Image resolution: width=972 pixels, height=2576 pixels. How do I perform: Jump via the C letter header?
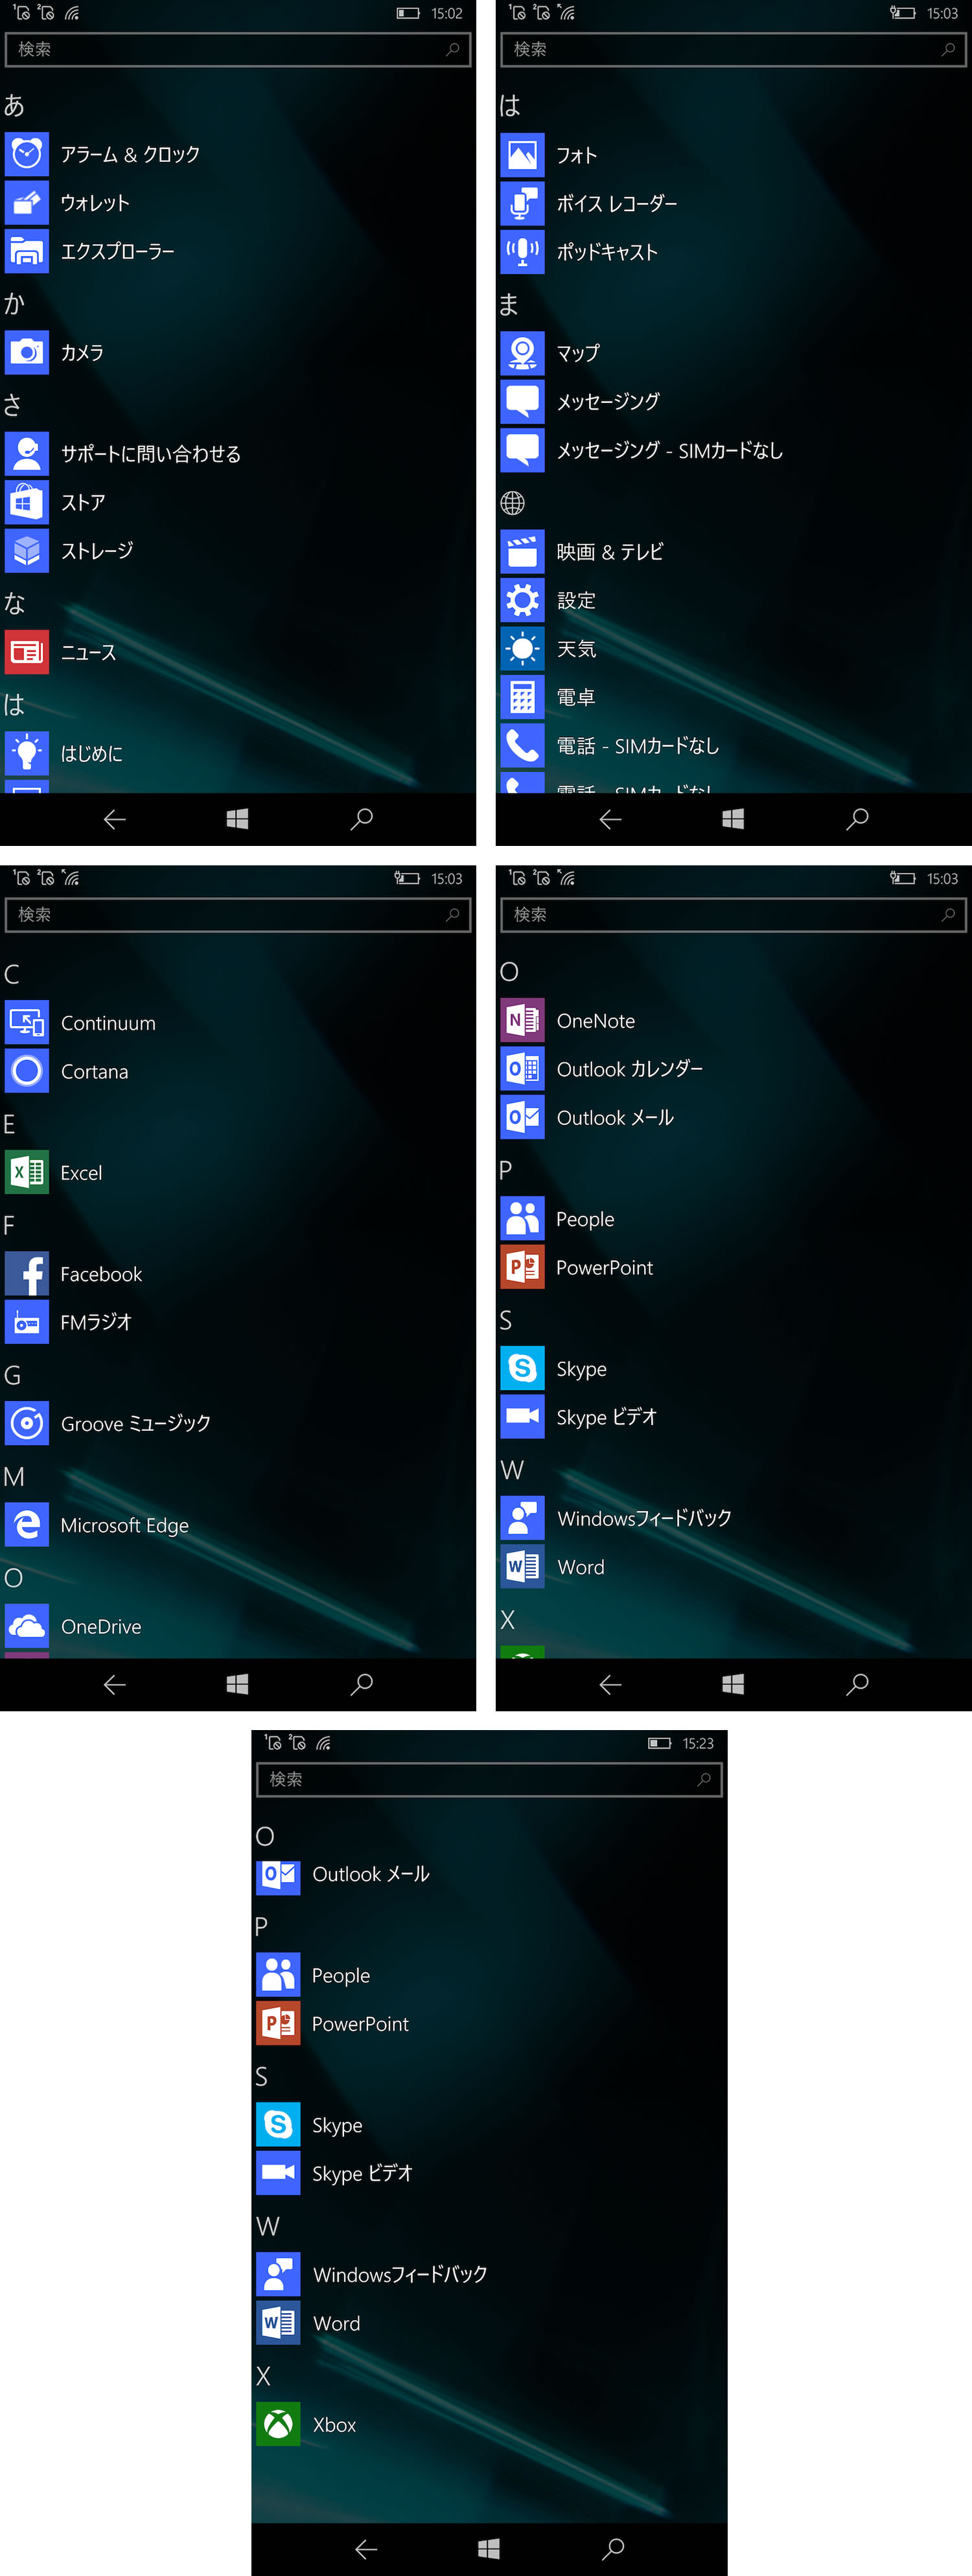(x=12, y=974)
